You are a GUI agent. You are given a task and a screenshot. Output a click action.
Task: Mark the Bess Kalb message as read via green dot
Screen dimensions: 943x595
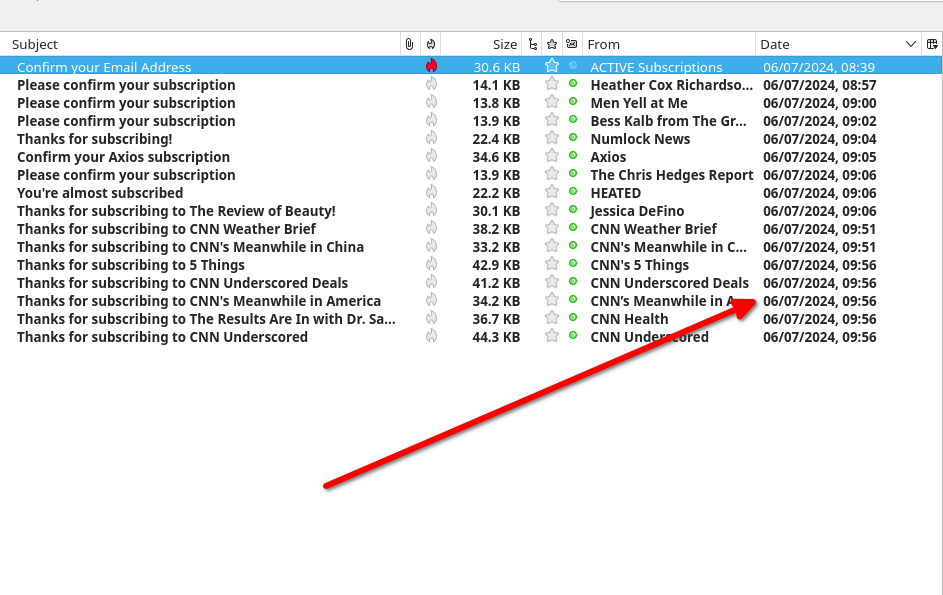(573, 119)
